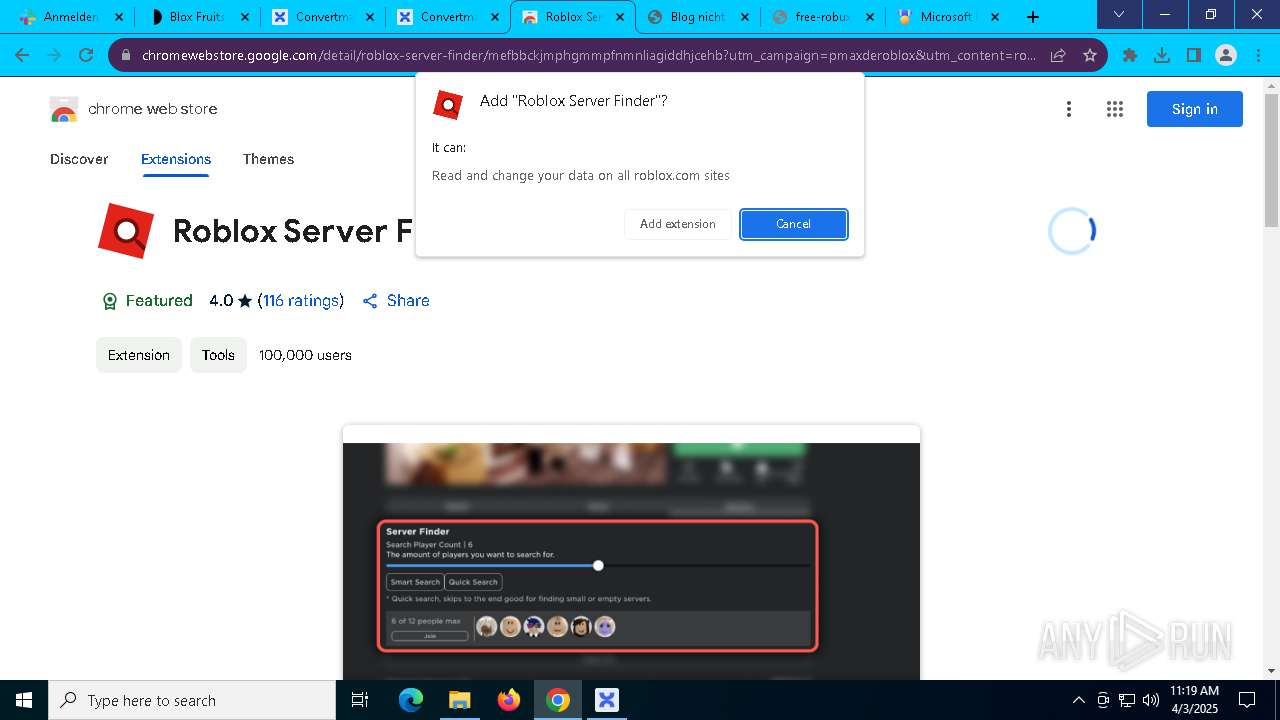
Task: Open the 116 ratings link
Action: [x=300, y=301]
